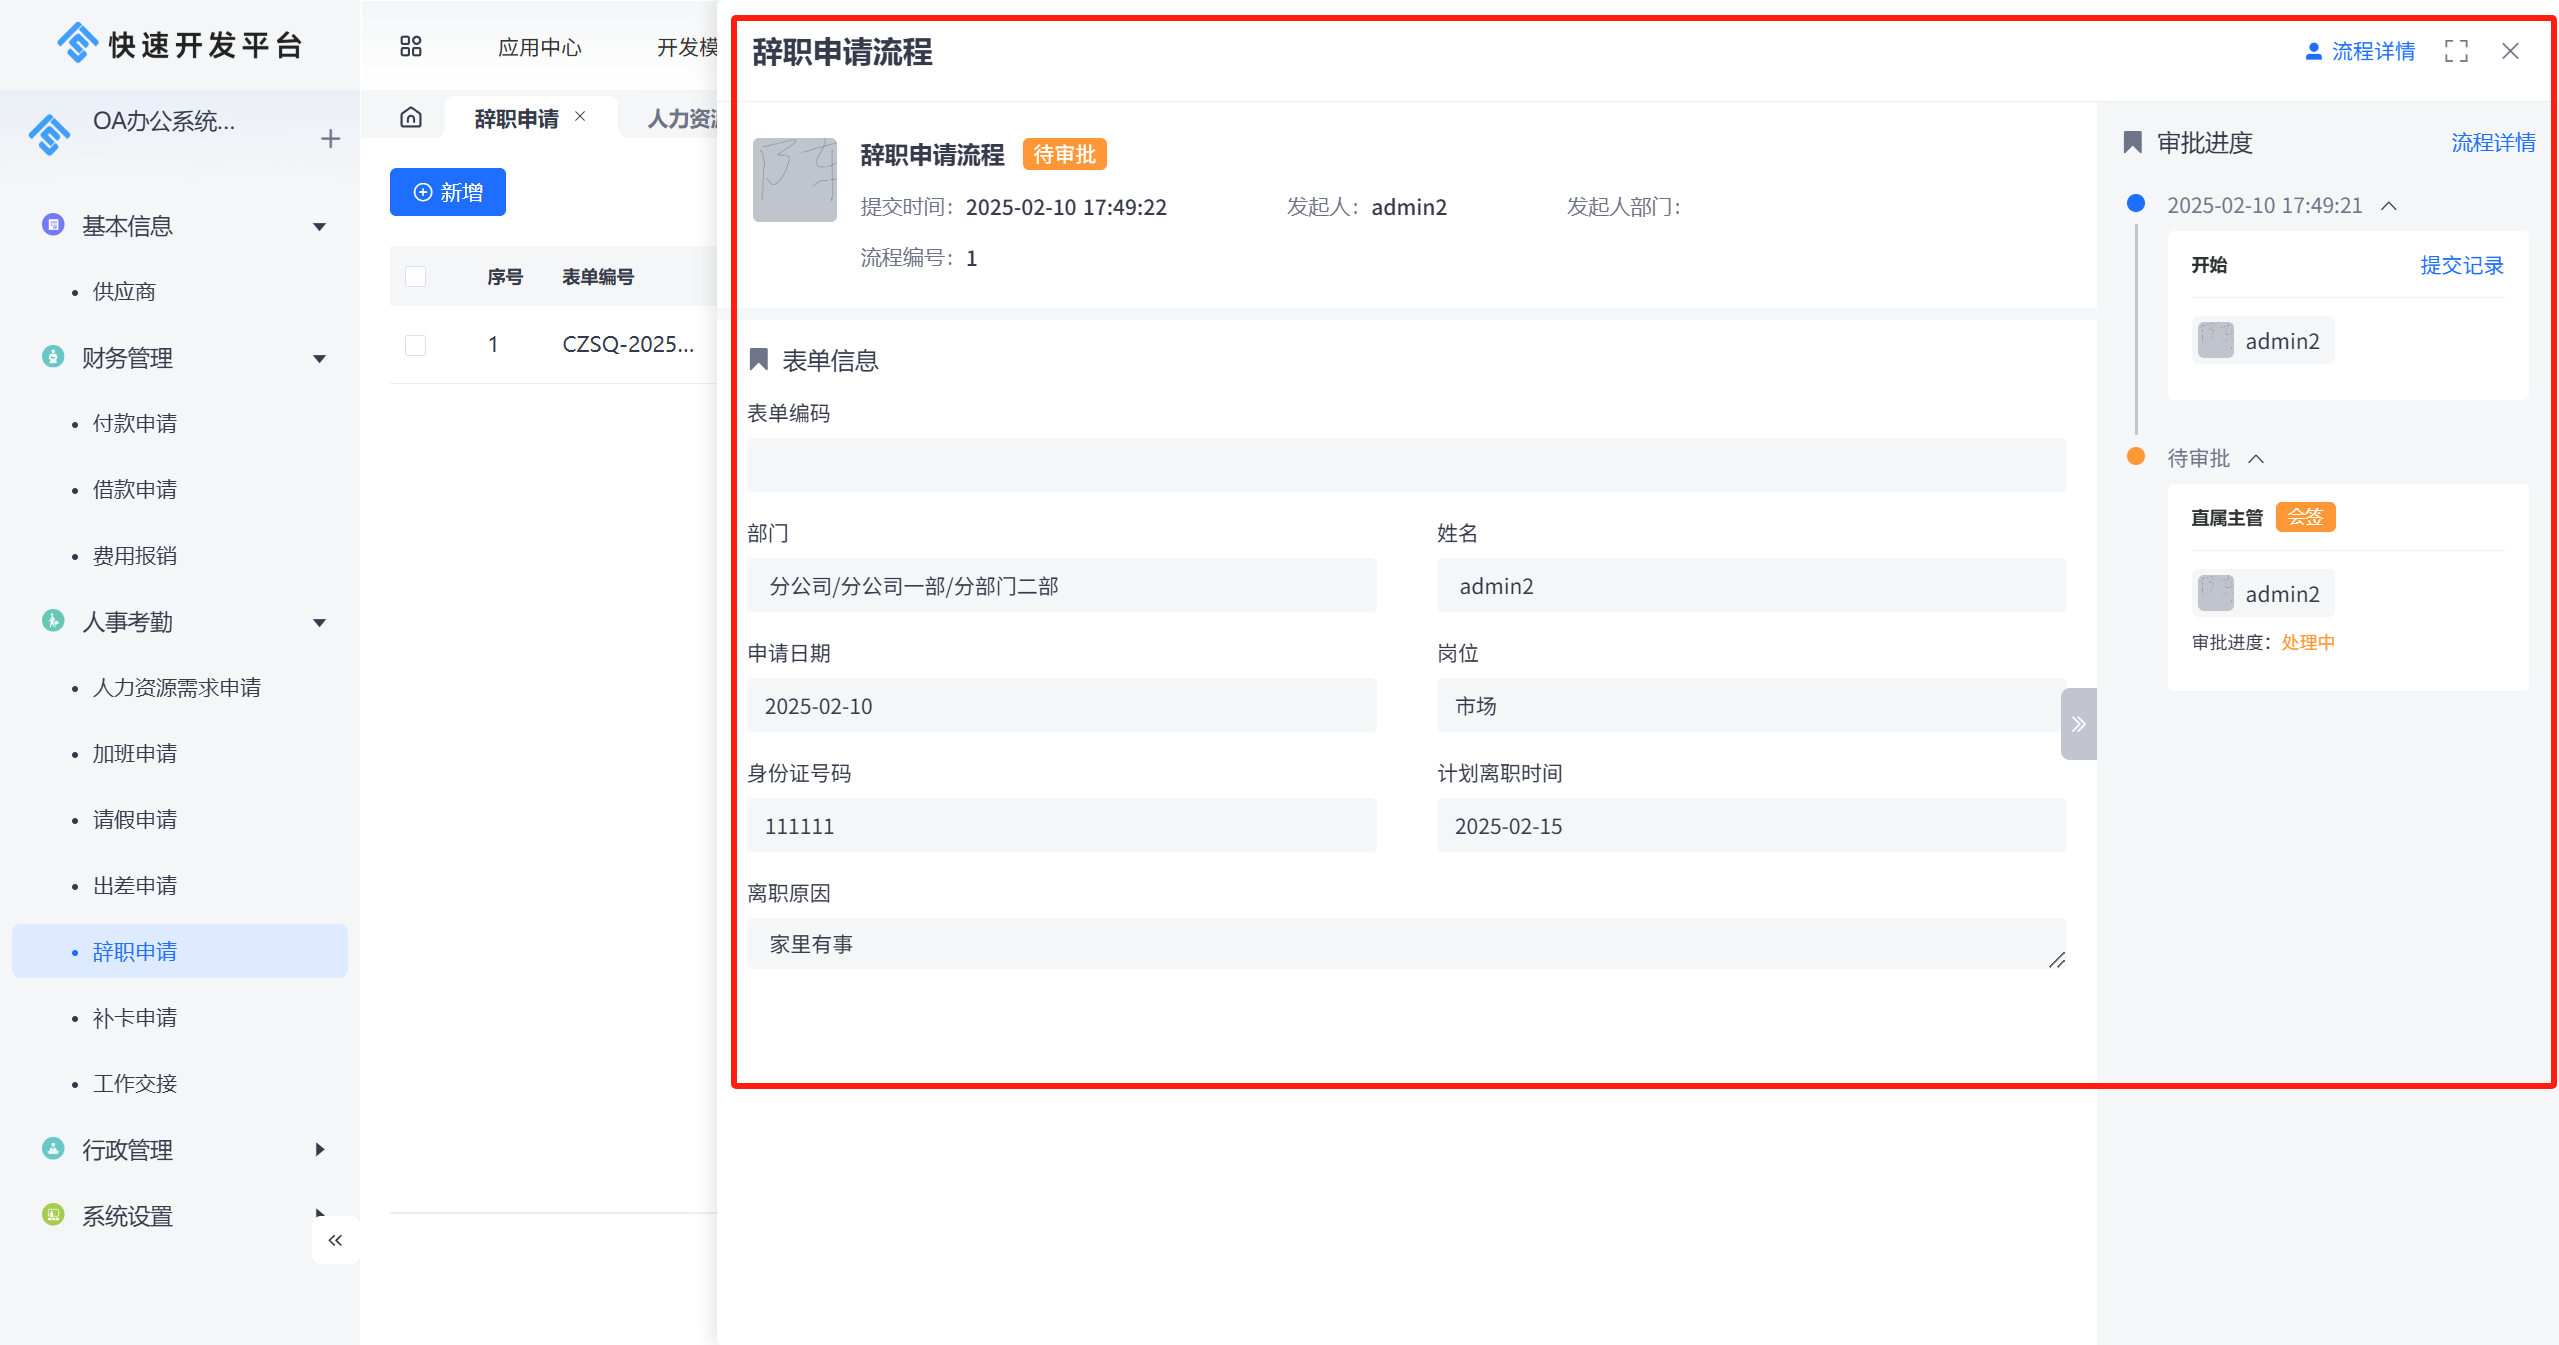Open the 应用中心 menu
2559x1345 pixels.
tap(539, 47)
